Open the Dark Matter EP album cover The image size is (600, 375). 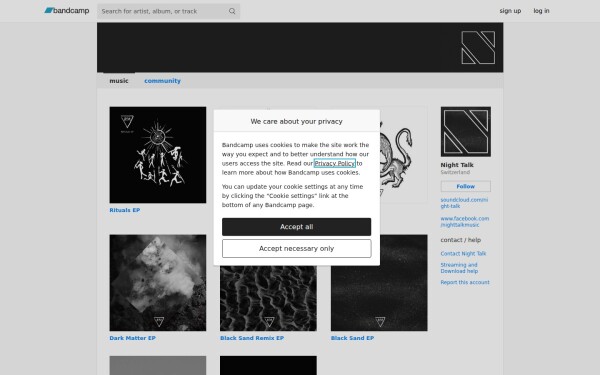pyautogui.click(x=158, y=283)
